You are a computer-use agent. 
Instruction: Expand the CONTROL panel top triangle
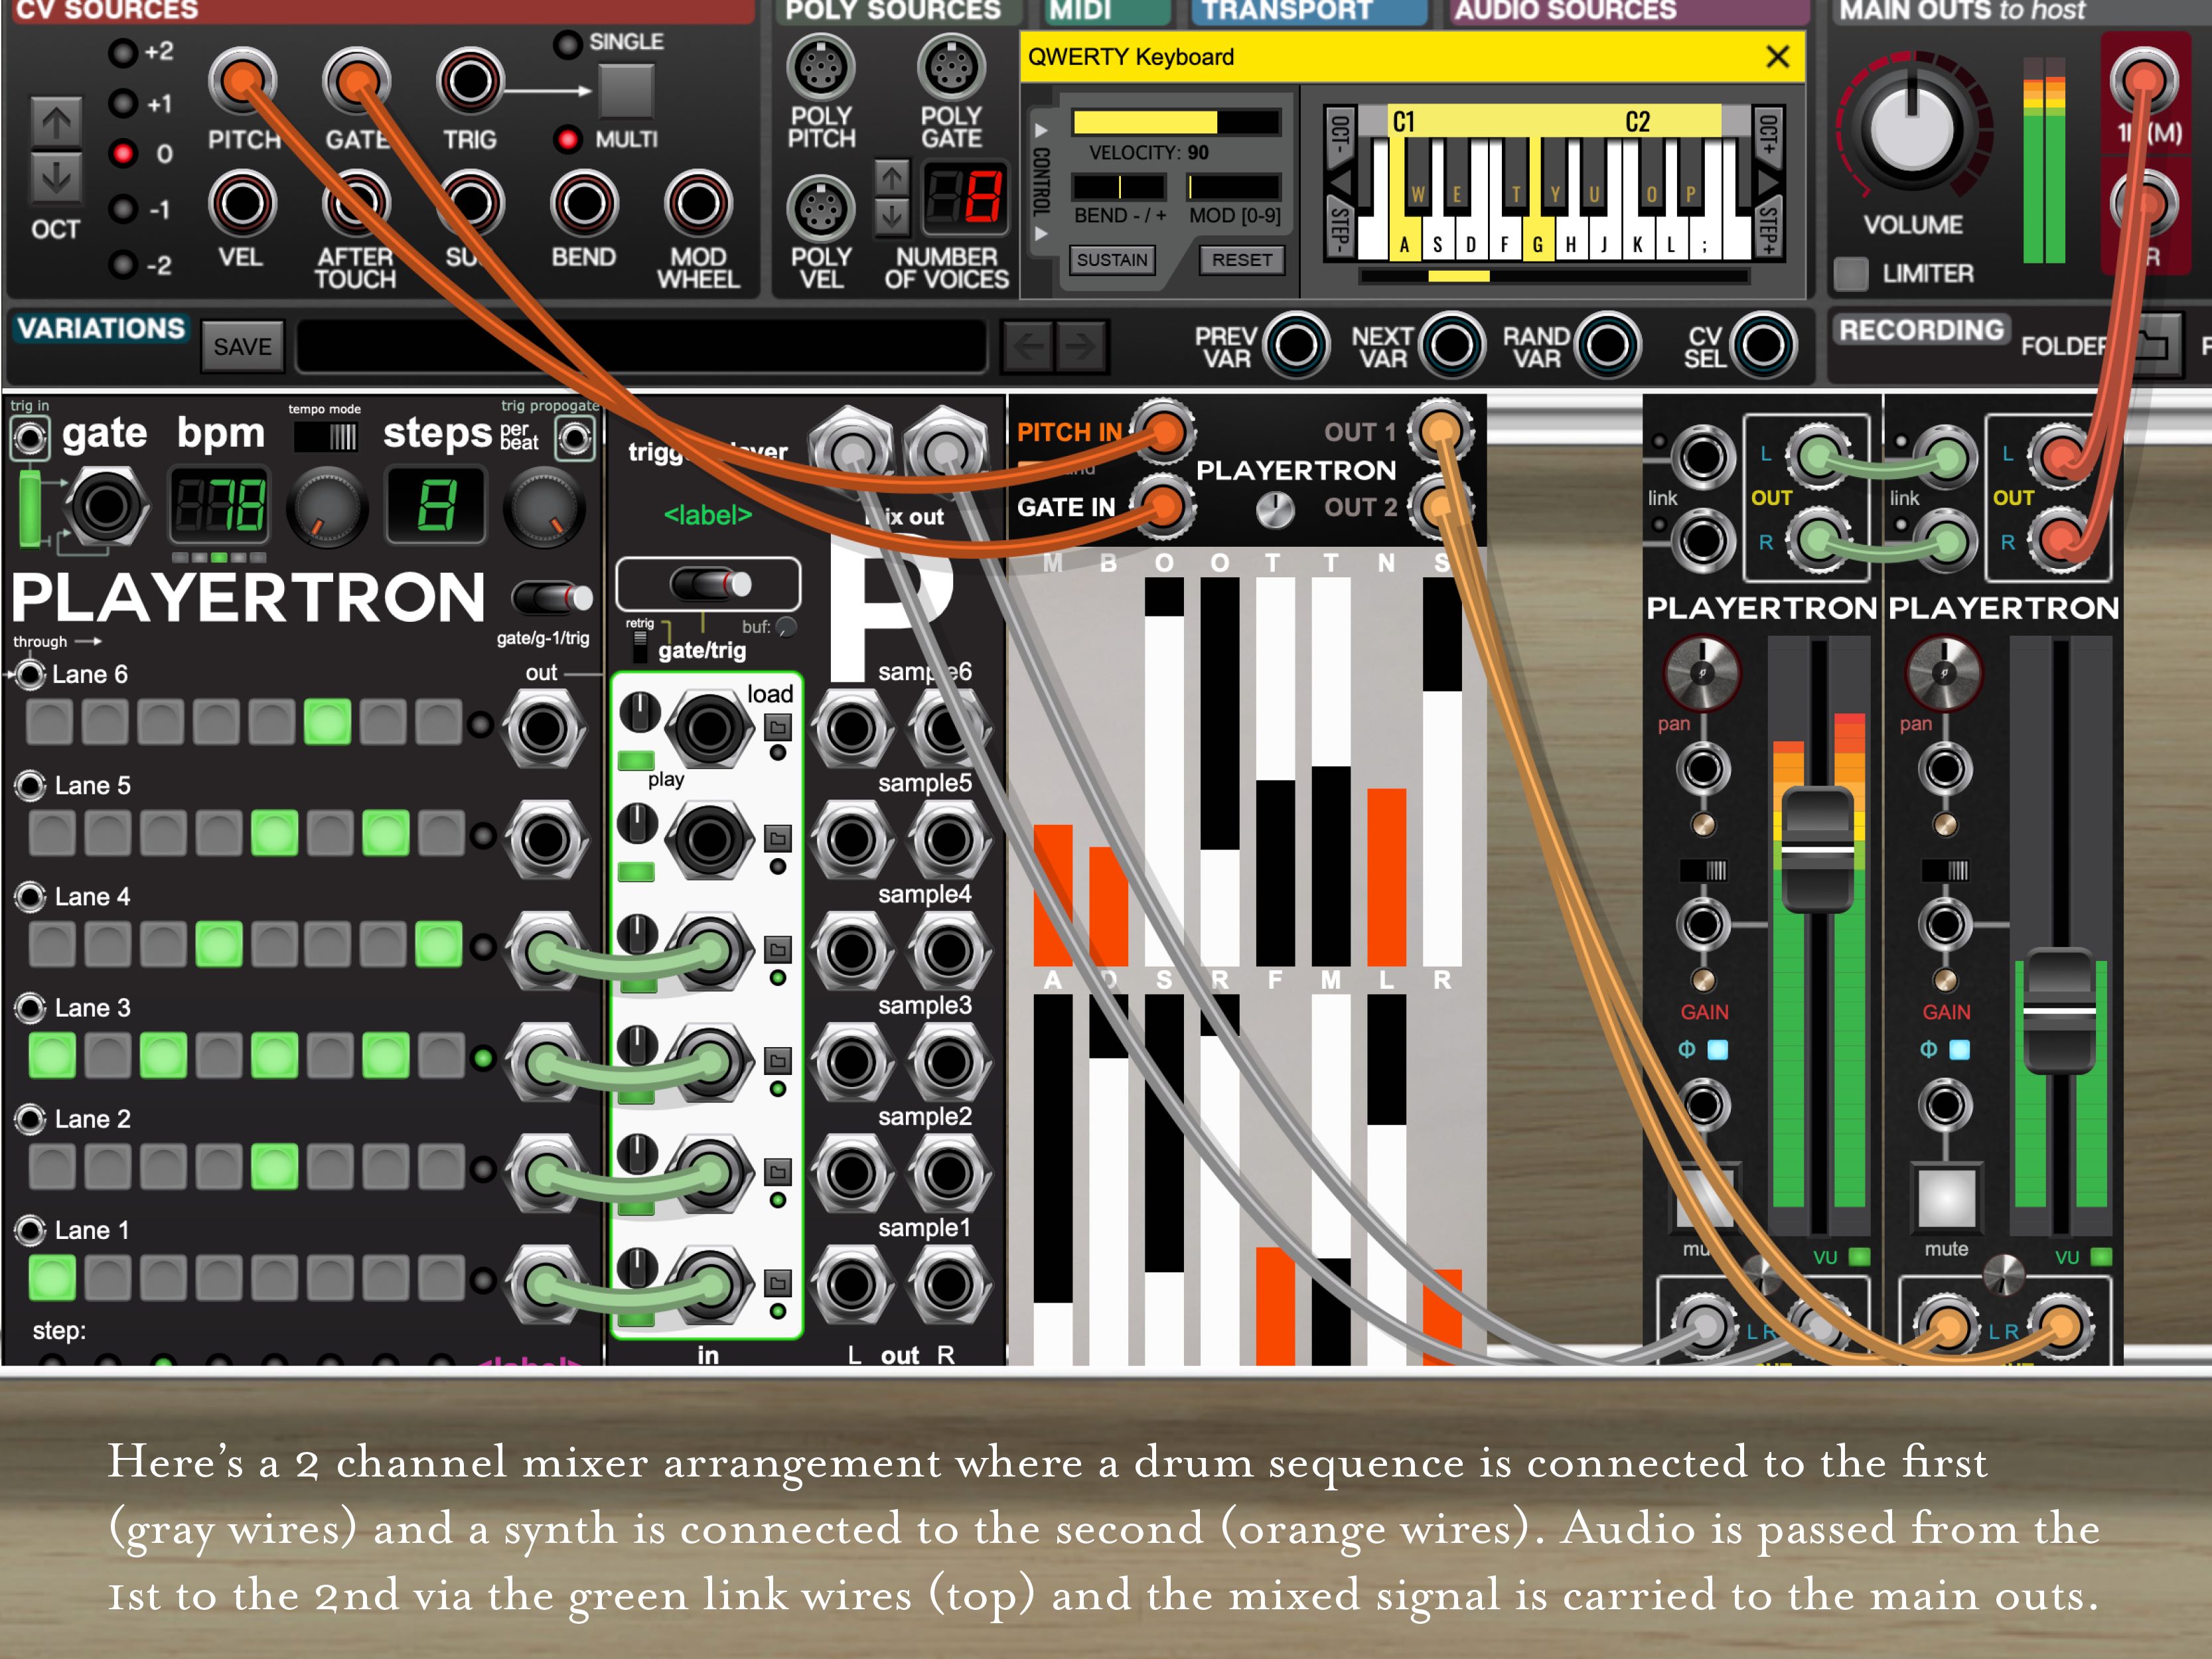point(1041,130)
